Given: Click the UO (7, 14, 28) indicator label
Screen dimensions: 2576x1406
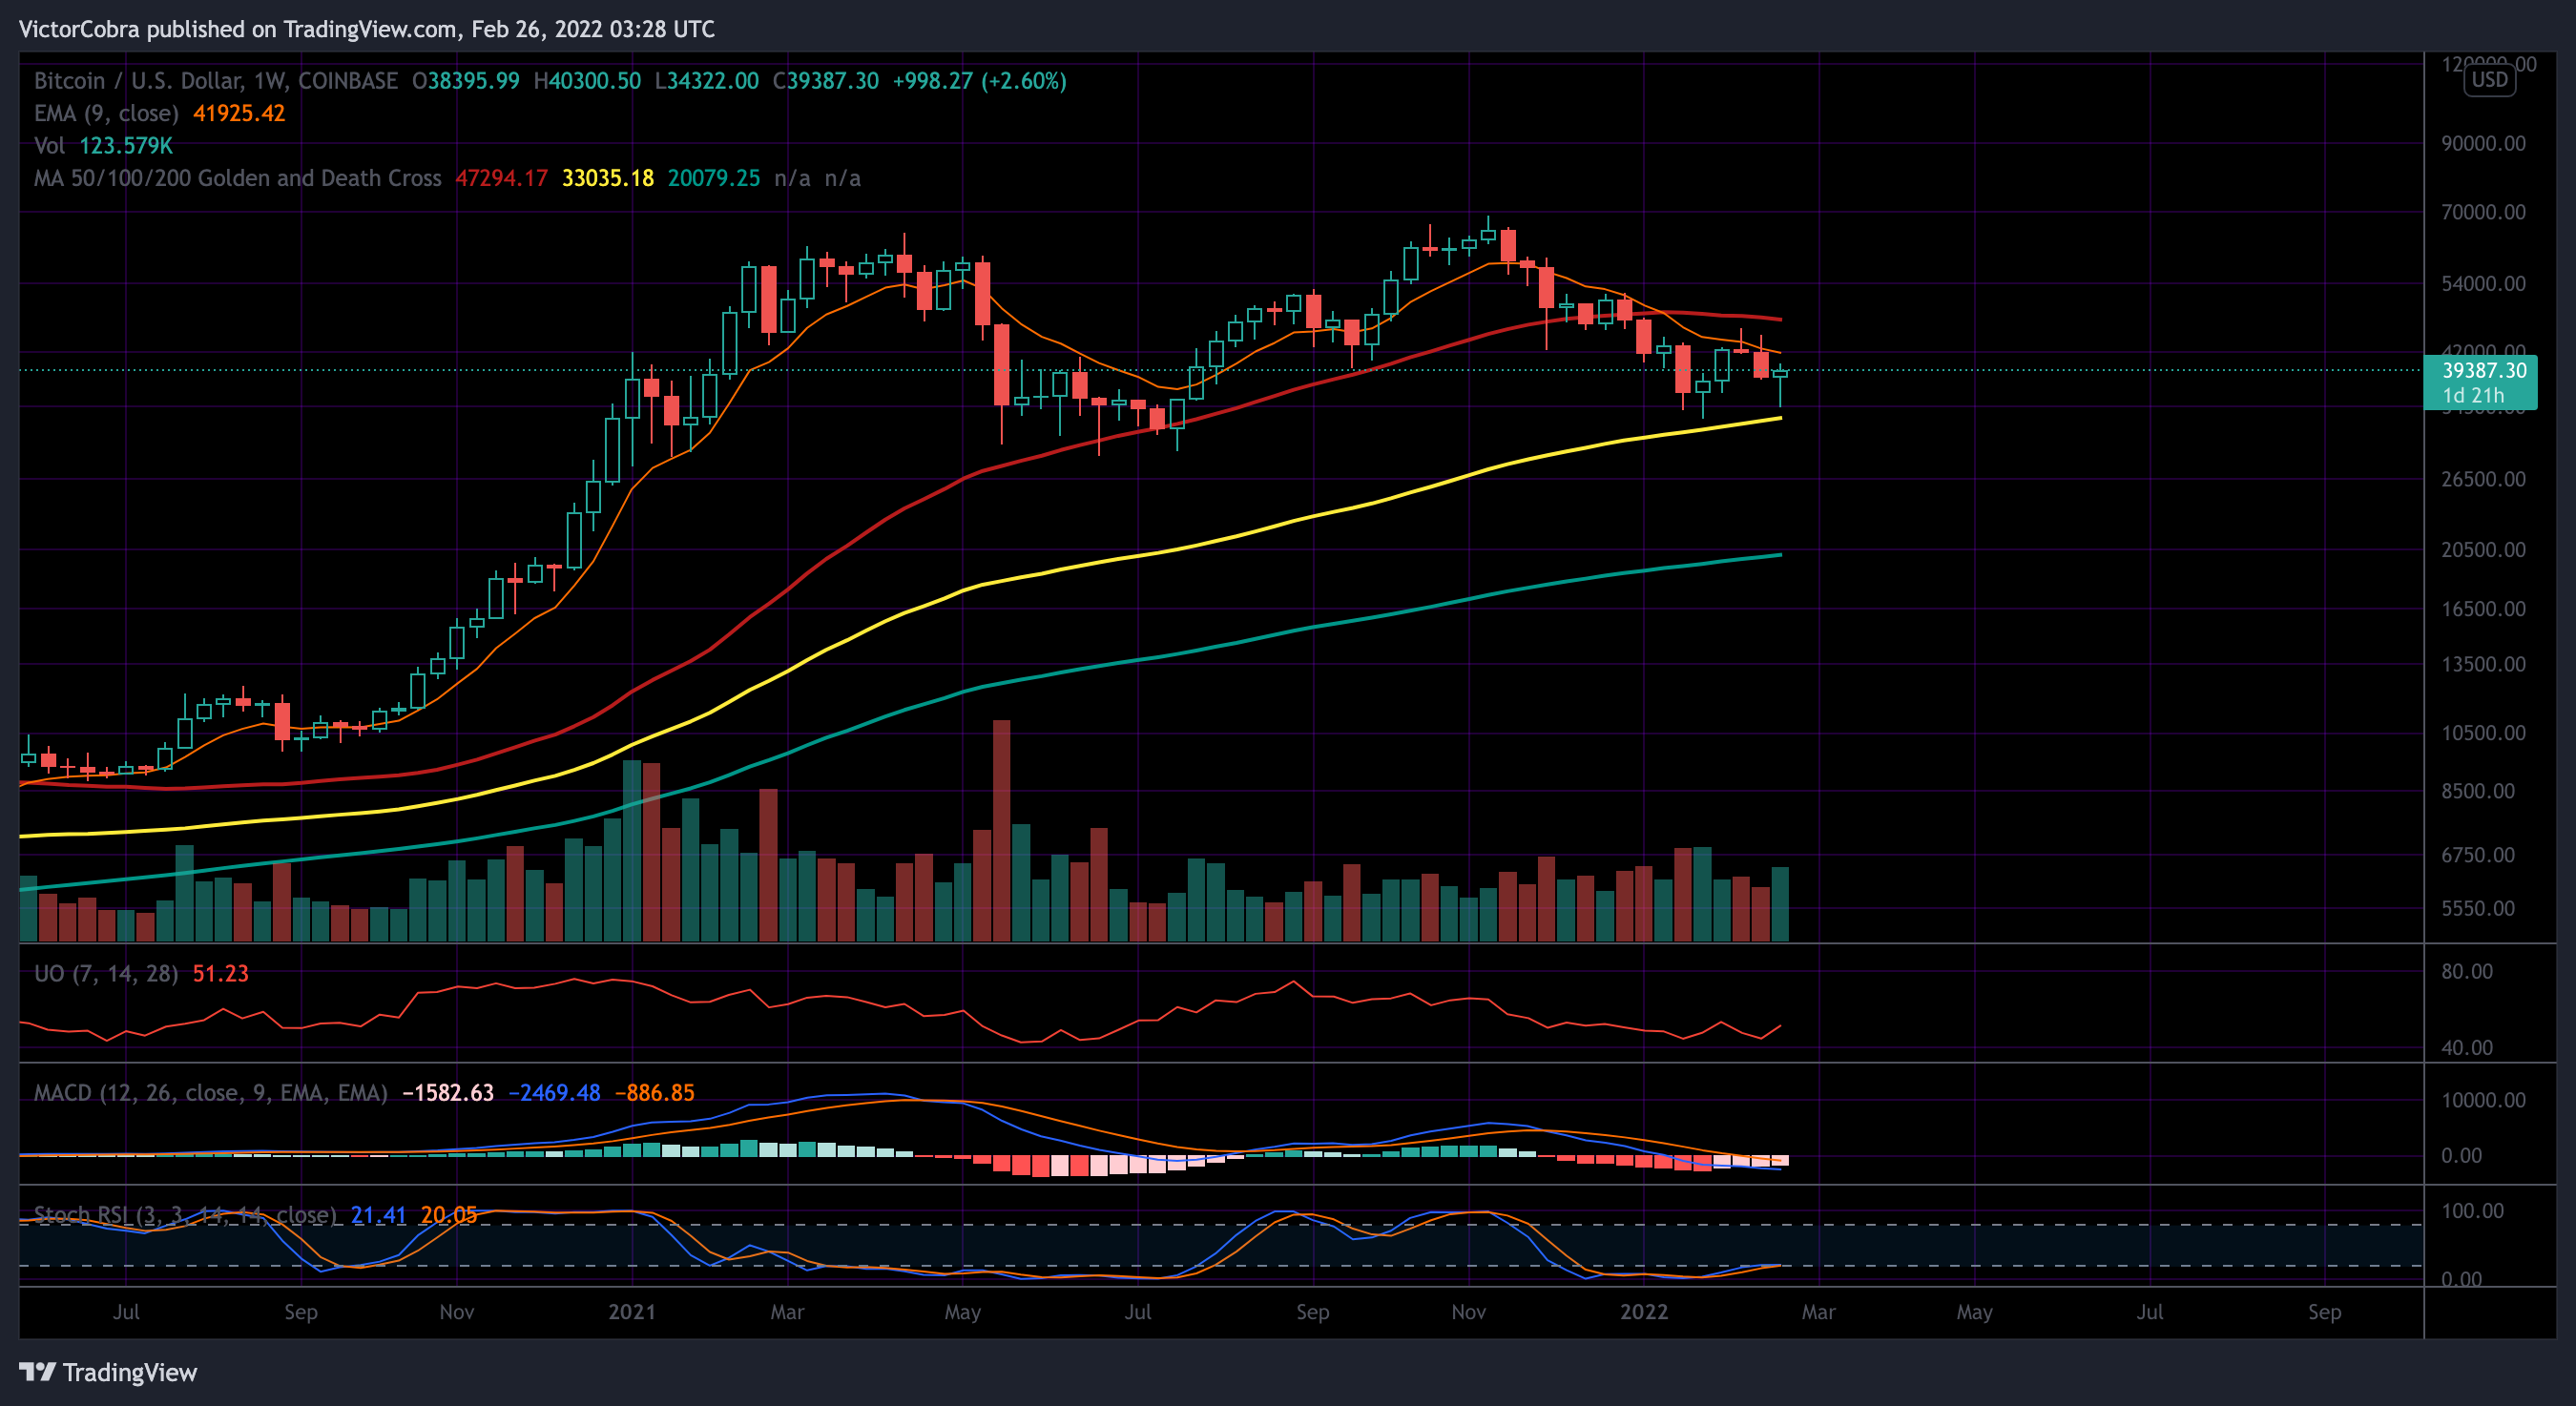Looking at the screenshot, I should coord(106,974).
